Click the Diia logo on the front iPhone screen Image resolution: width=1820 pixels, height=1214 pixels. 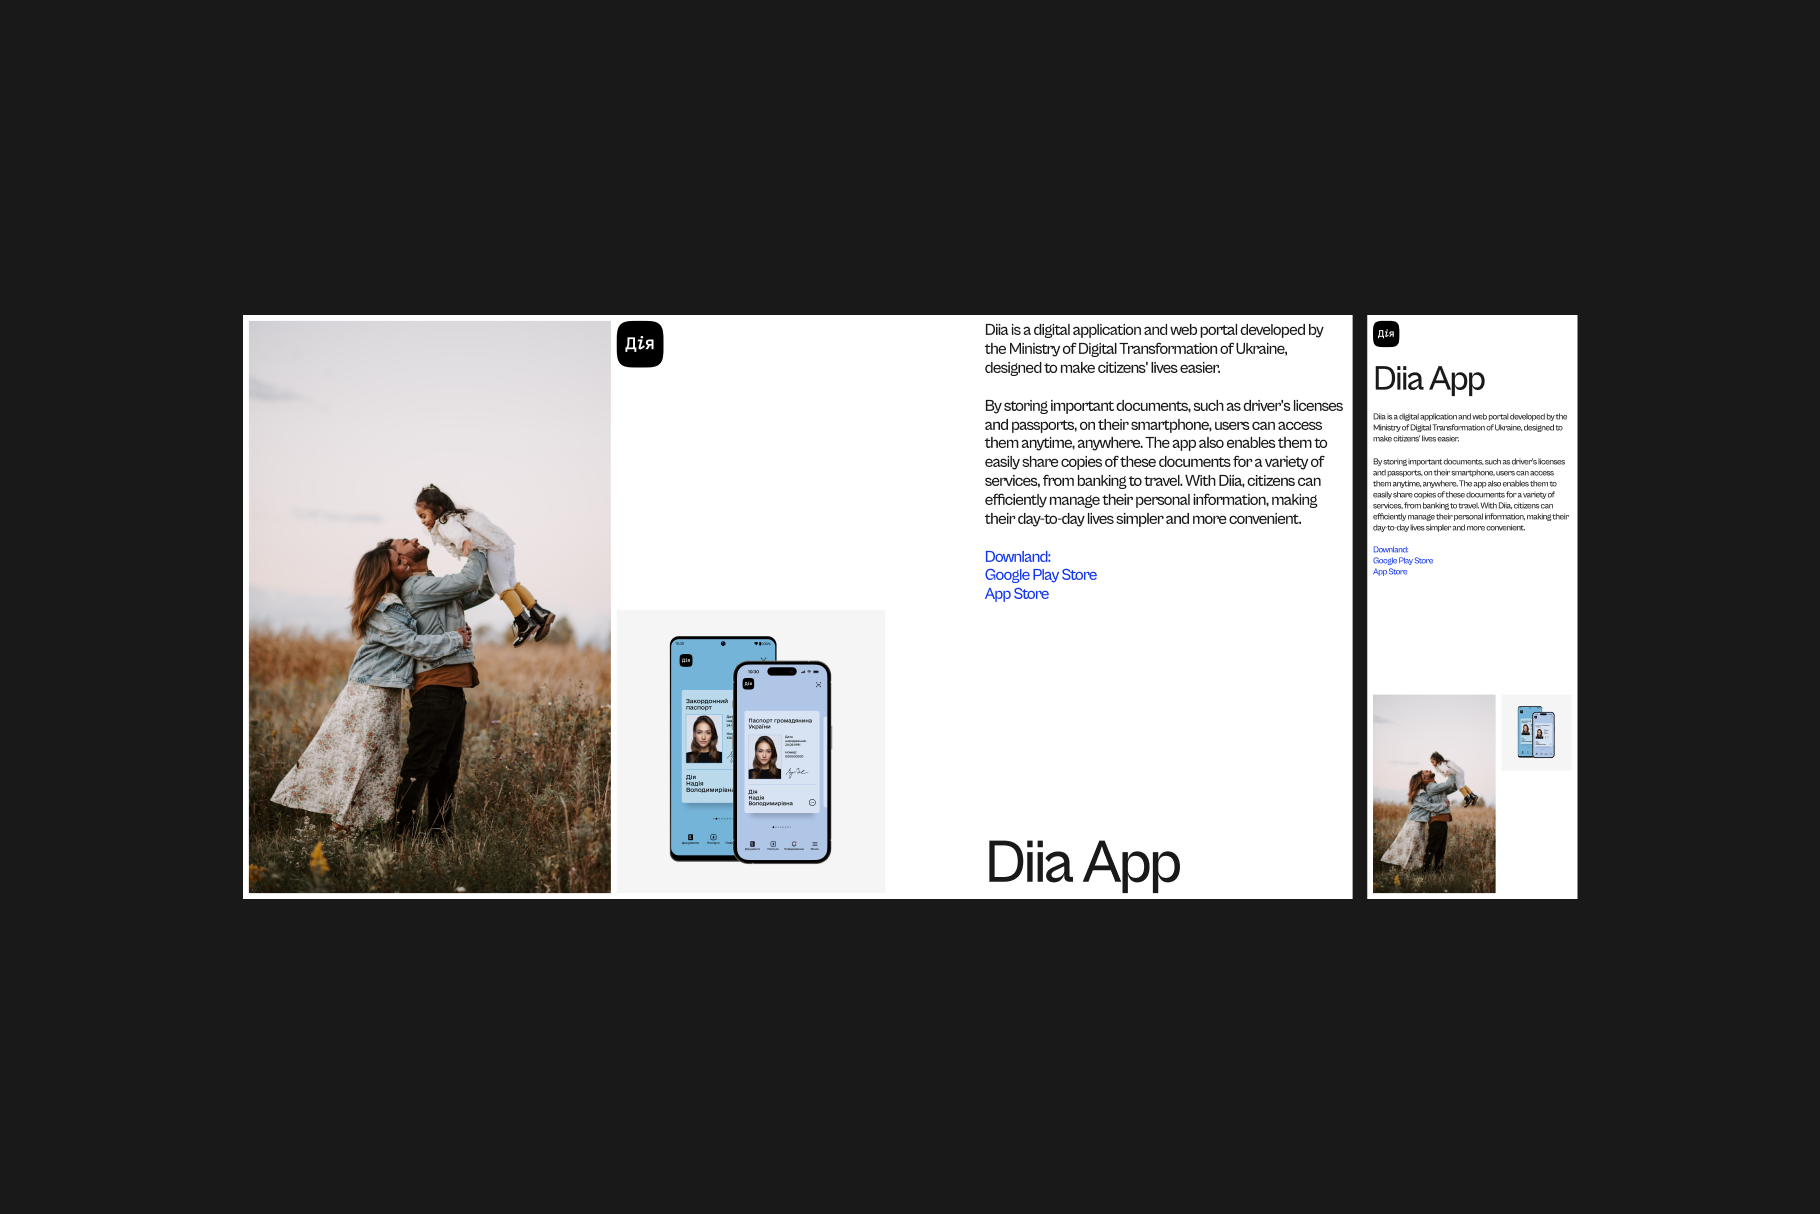click(748, 684)
